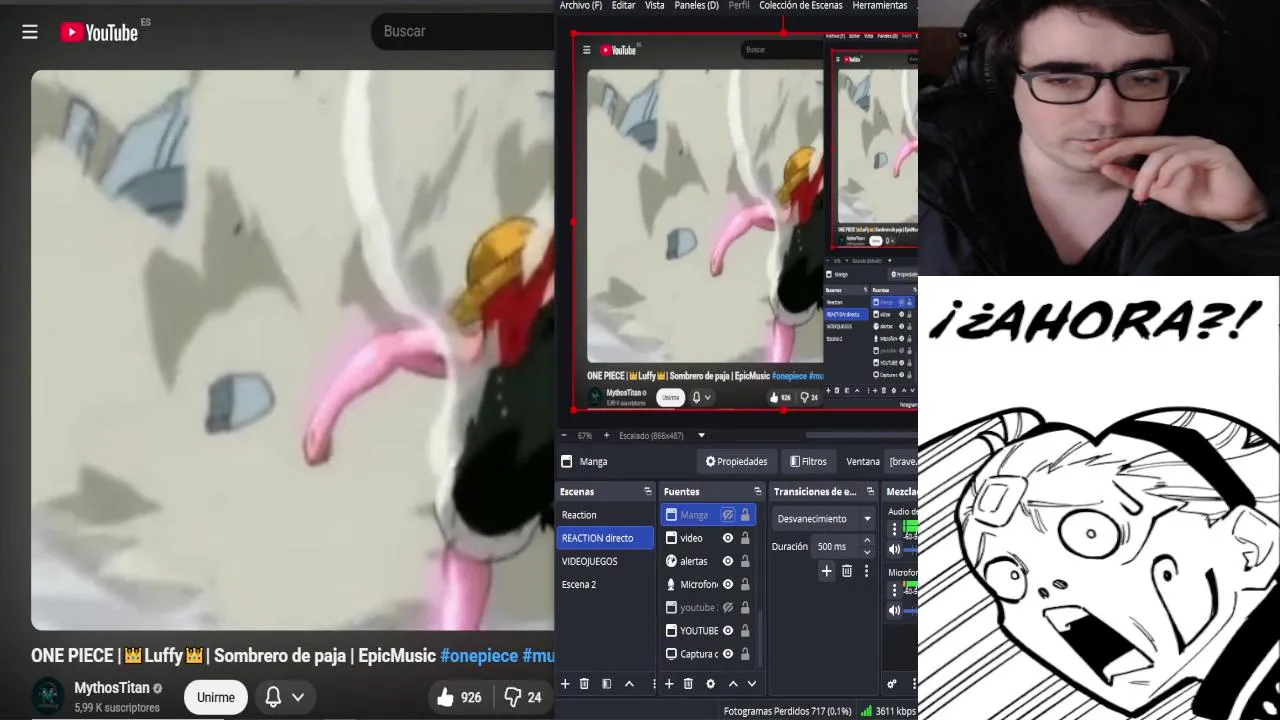Open the Ventana window selection combo

click(902, 461)
